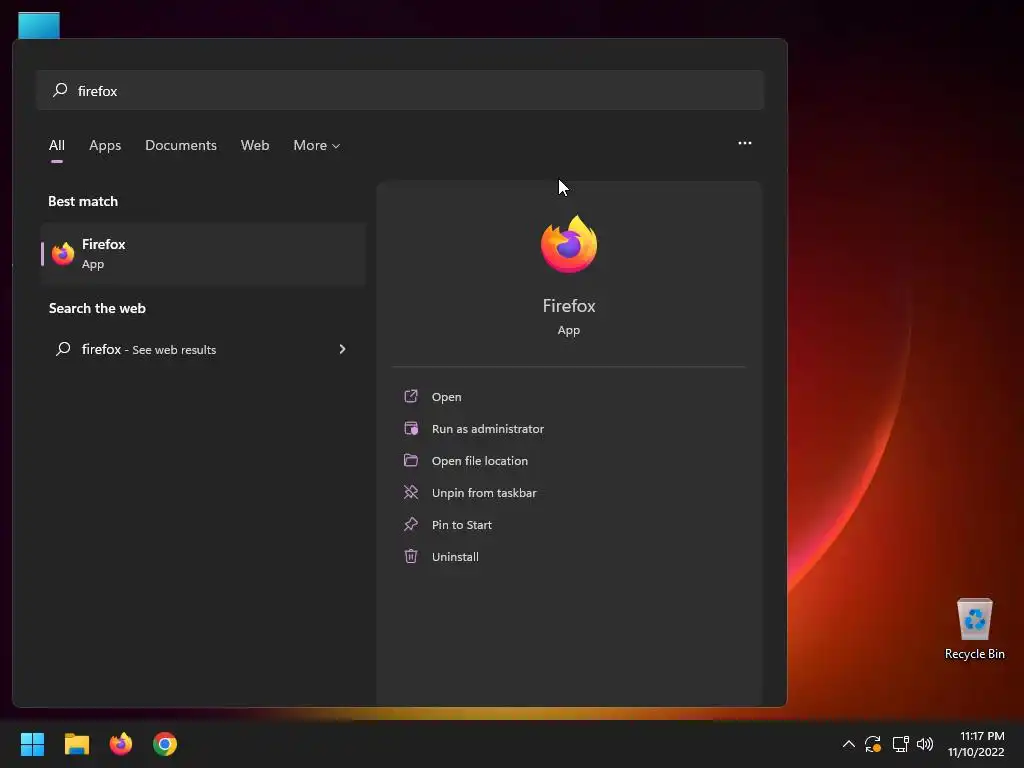Screen dimensions: 1024x768
Task: Expand the More filter dropdown
Action: [x=317, y=145]
